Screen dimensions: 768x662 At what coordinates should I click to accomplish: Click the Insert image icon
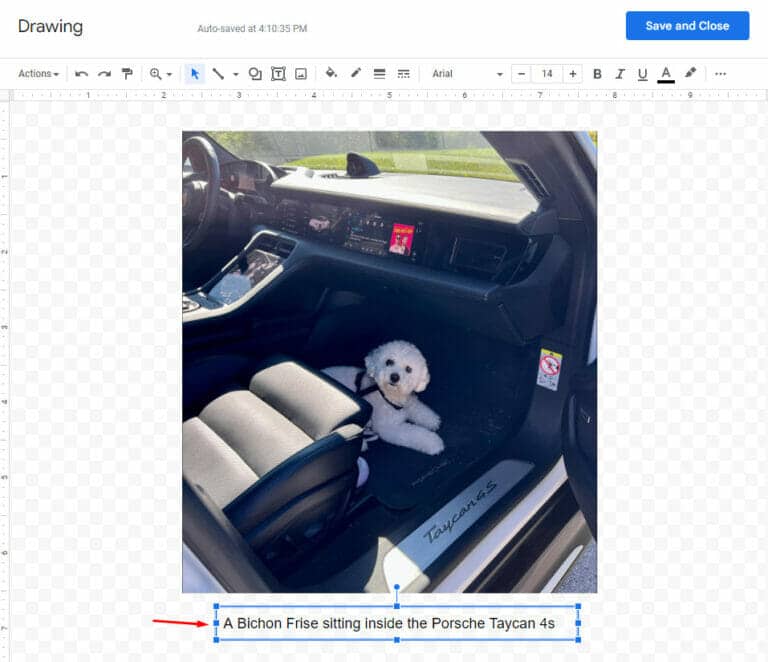(300, 74)
